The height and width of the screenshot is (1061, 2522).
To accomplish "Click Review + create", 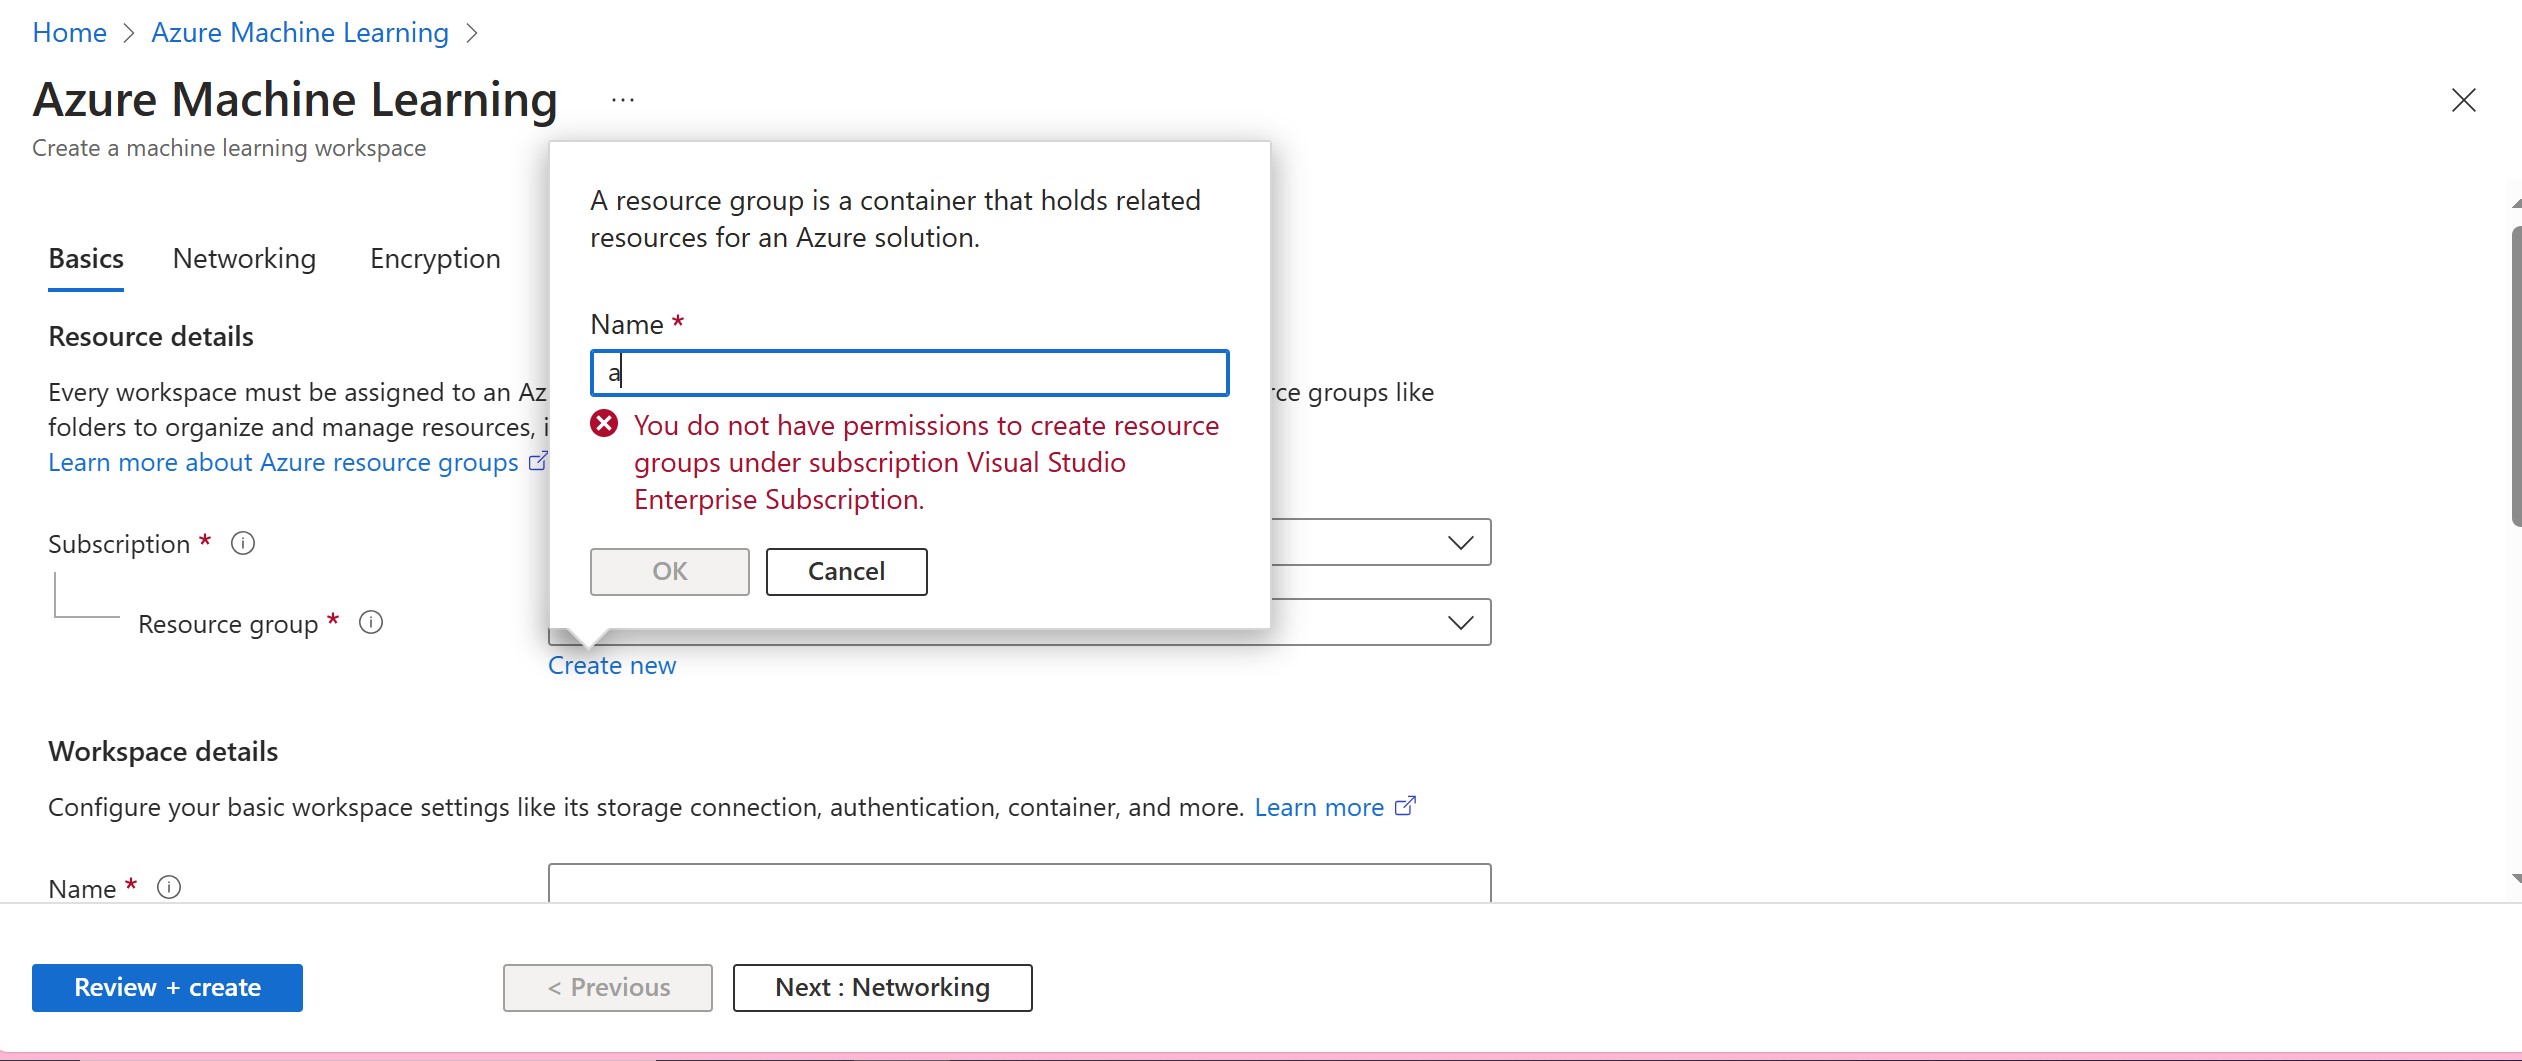I will [166, 987].
